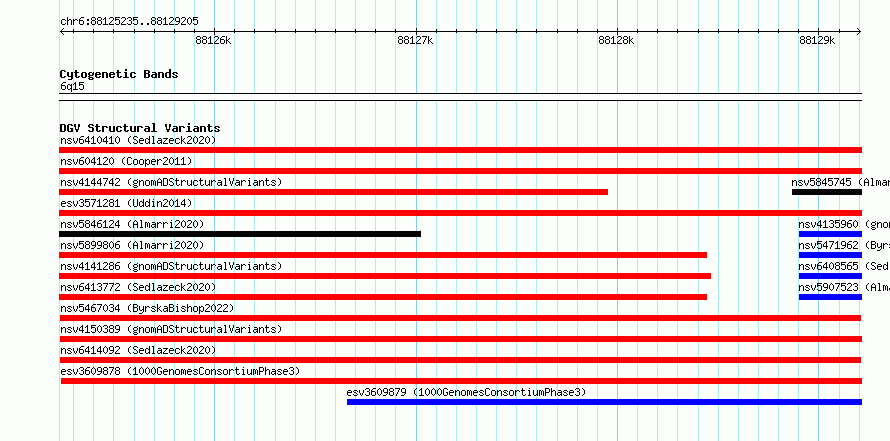
Task: Click the red bar under nsv6413772
Action: [x=383, y=297]
